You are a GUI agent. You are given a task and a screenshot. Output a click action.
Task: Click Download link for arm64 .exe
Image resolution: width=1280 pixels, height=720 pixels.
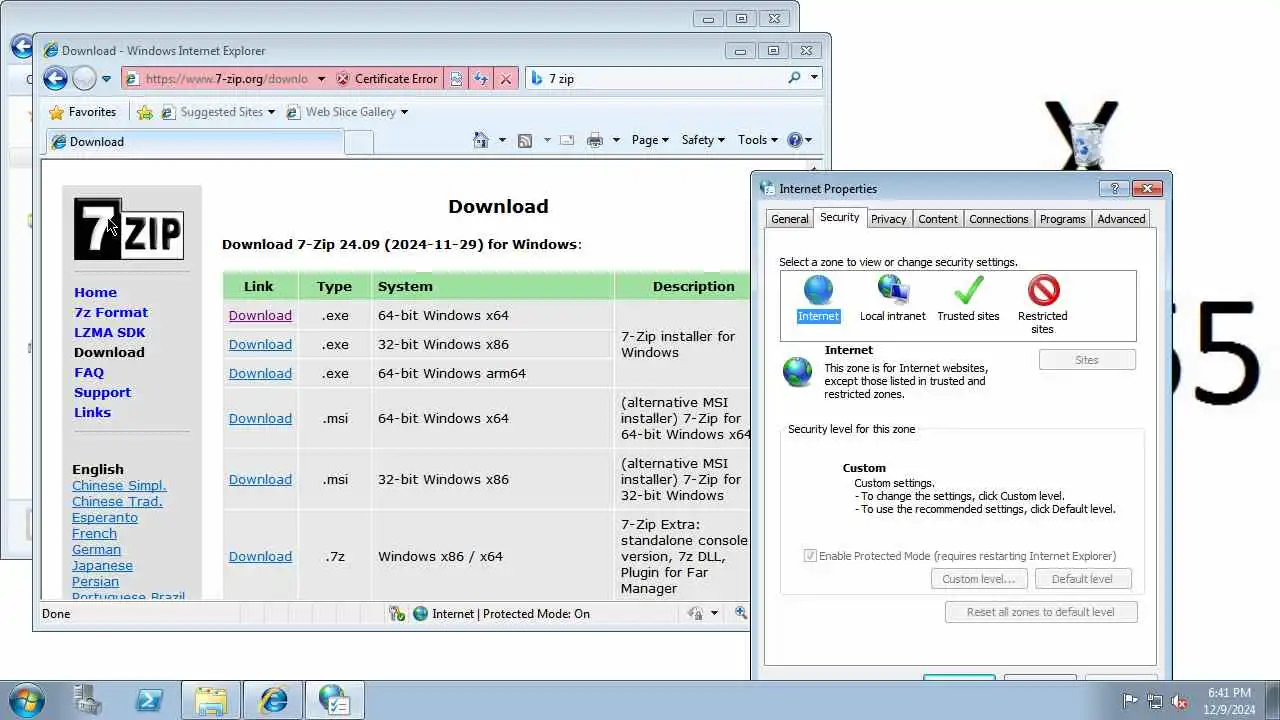tap(260, 373)
